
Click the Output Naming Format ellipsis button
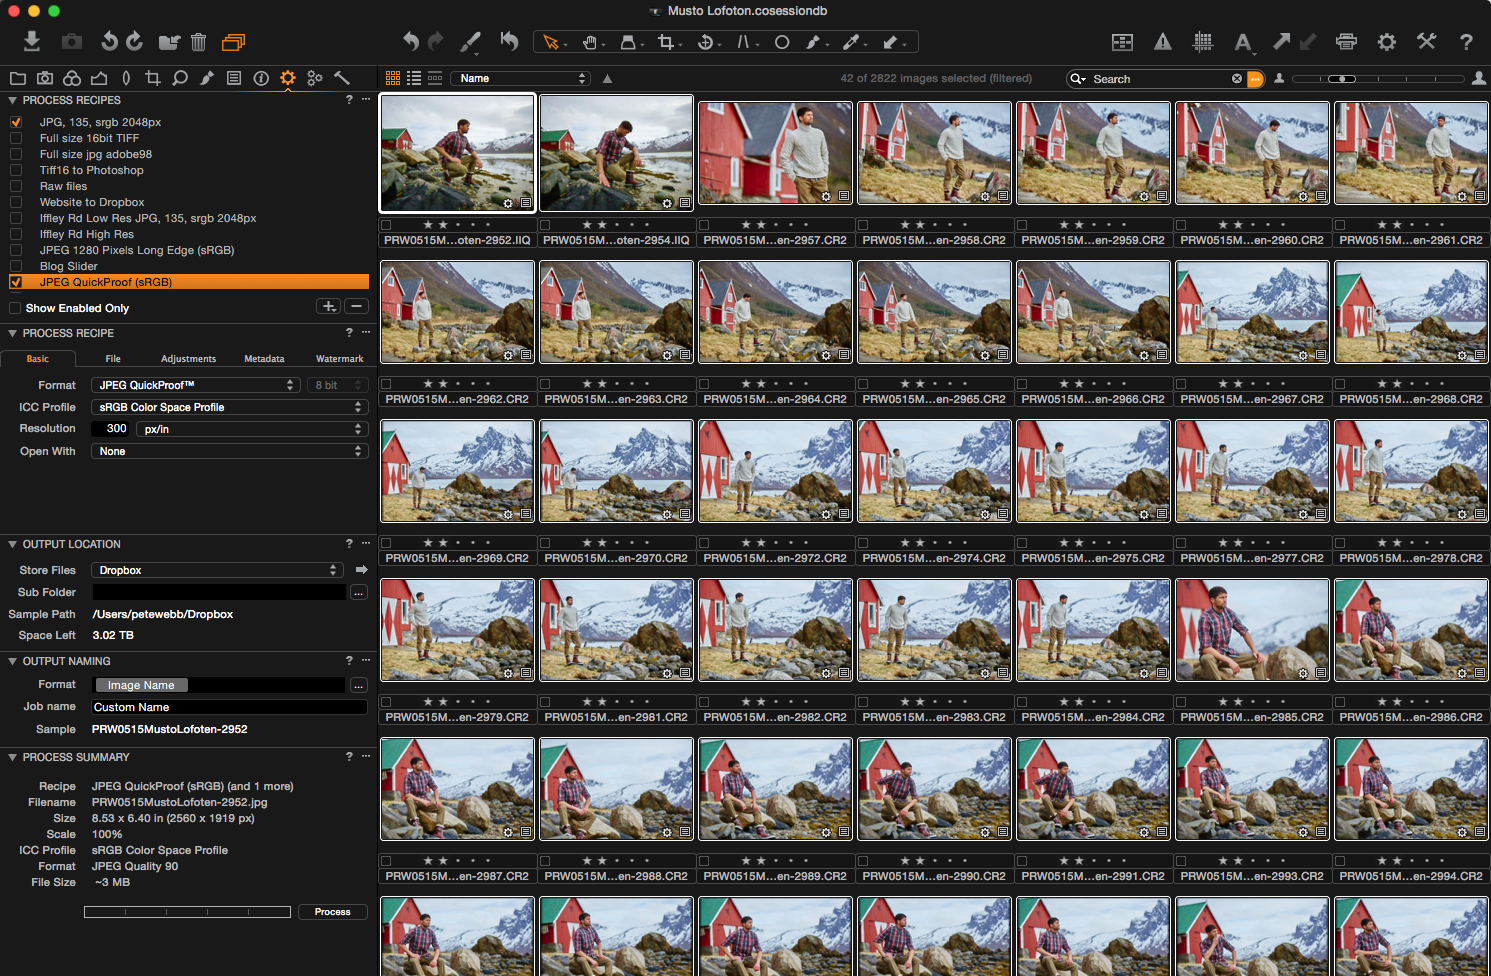359,685
